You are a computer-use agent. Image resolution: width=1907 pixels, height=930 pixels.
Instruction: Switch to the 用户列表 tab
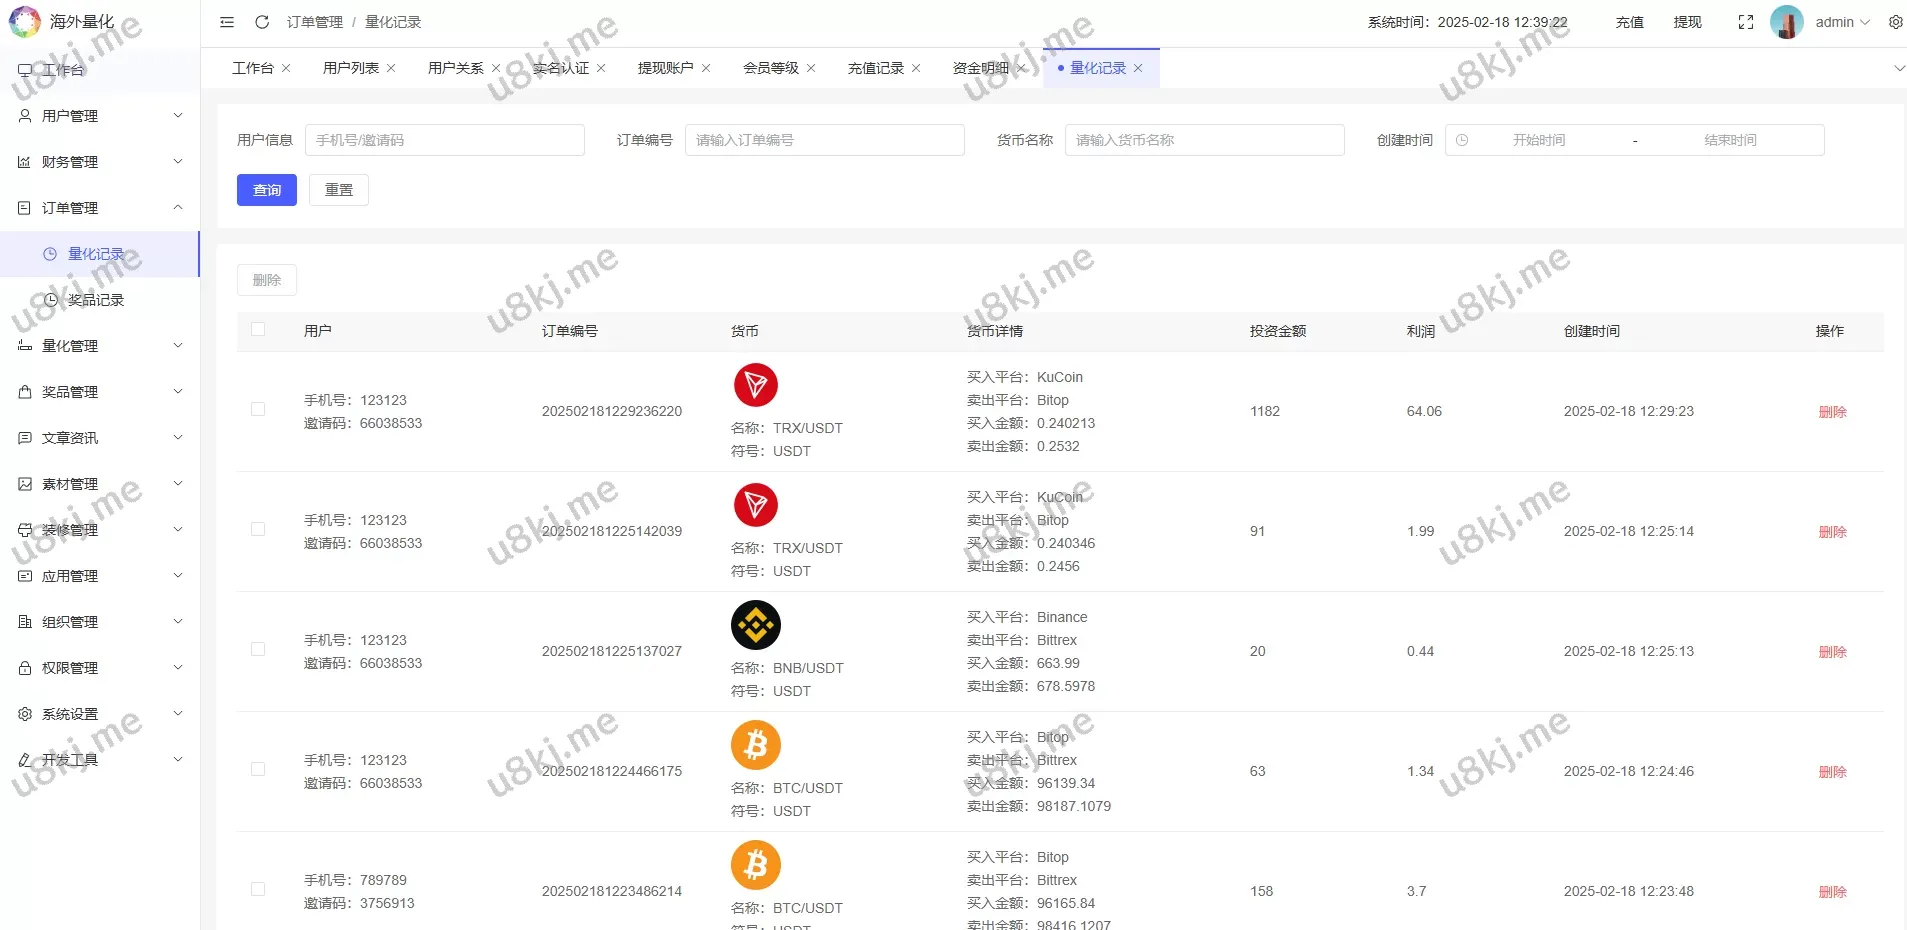350,68
